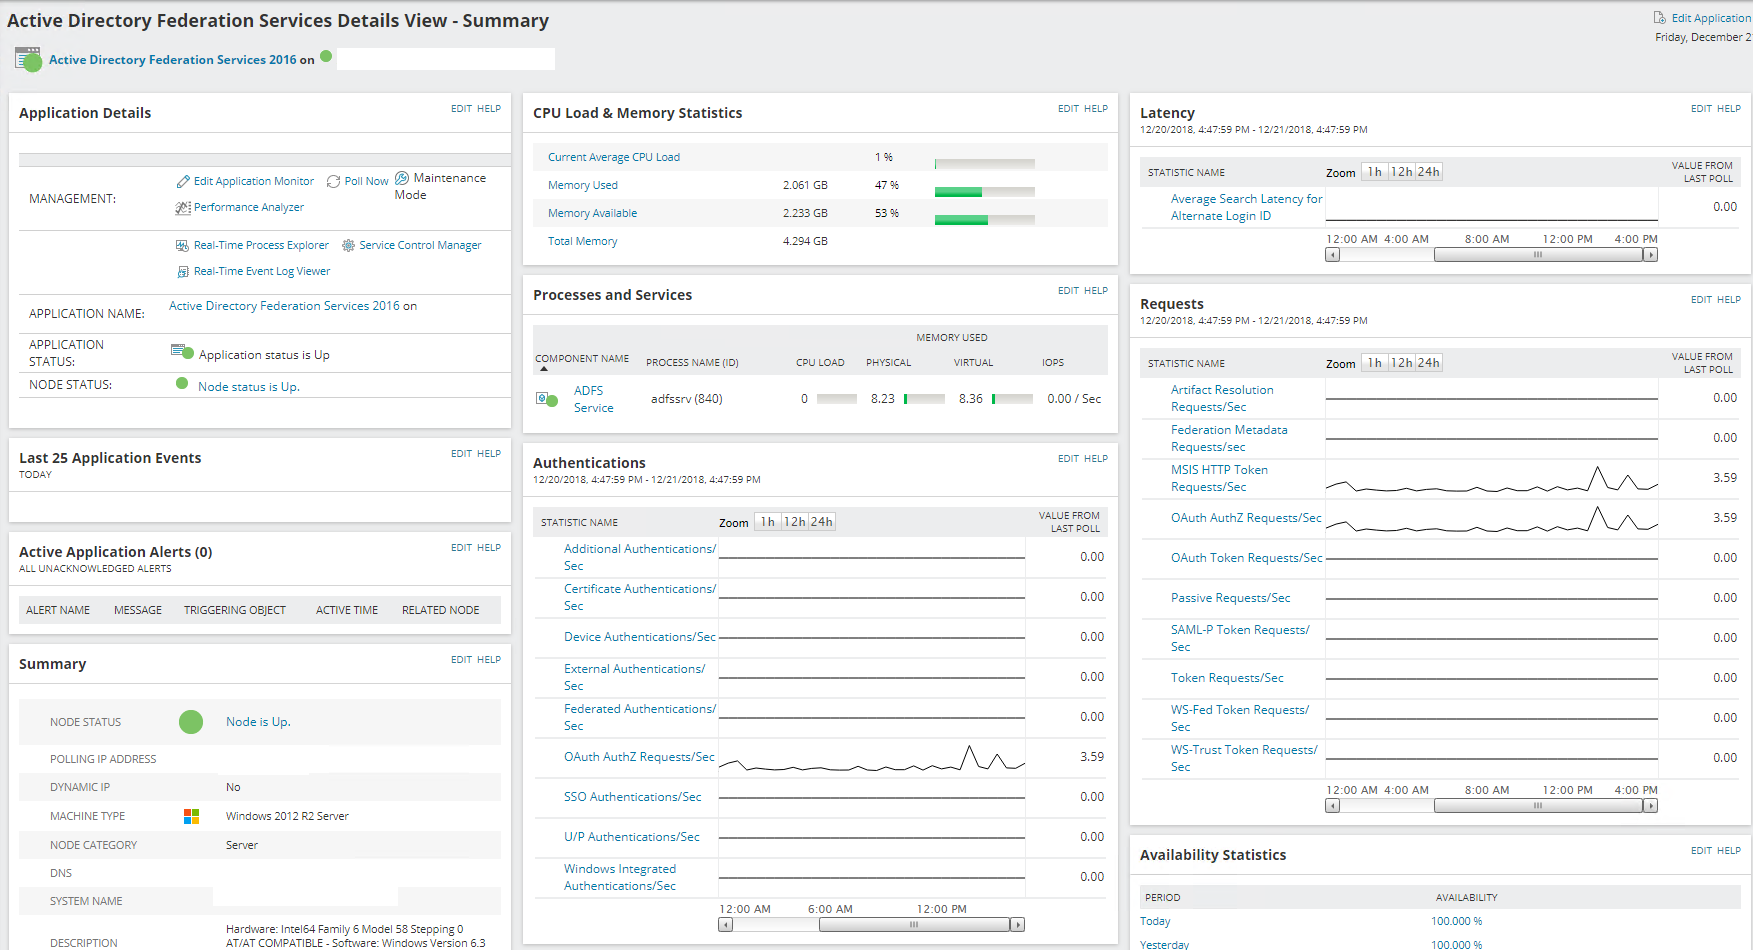Screen dimensions: 1753x950
Task: Click Edit in CPU Load & Memory Statistics
Action: click(x=1068, y=109)
